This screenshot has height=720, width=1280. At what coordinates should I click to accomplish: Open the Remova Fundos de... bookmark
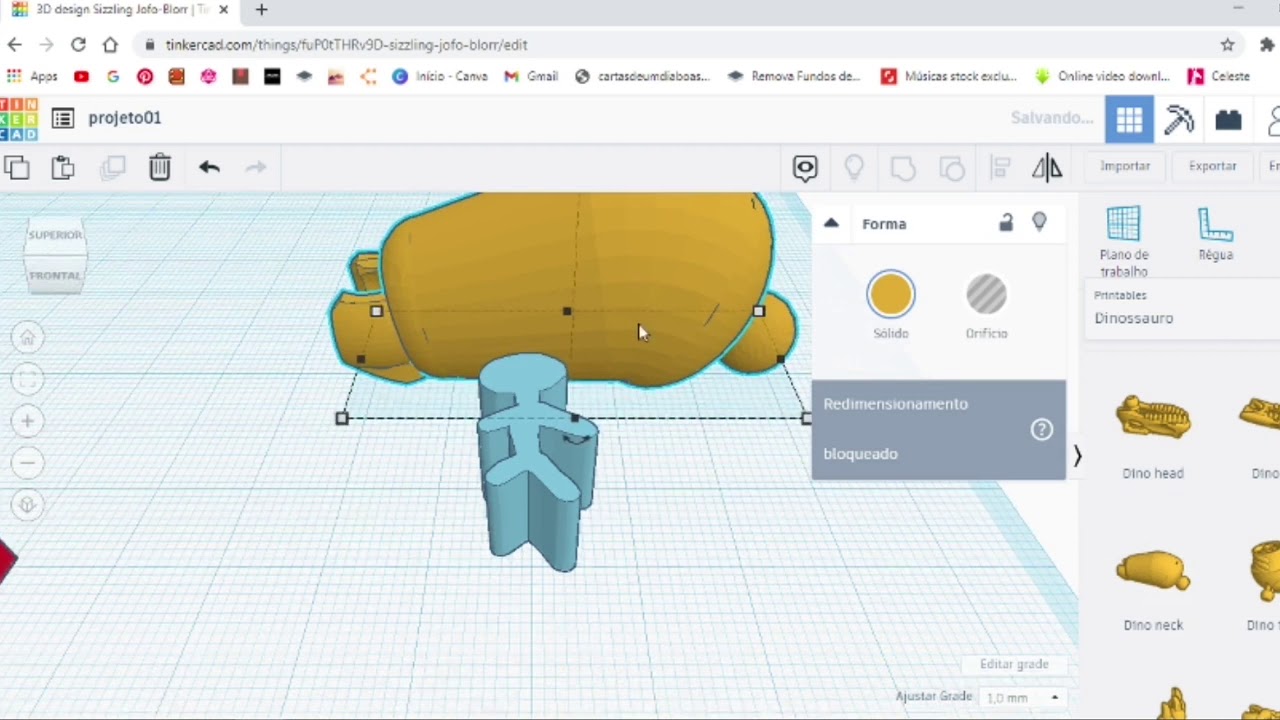tap(794, 76)
